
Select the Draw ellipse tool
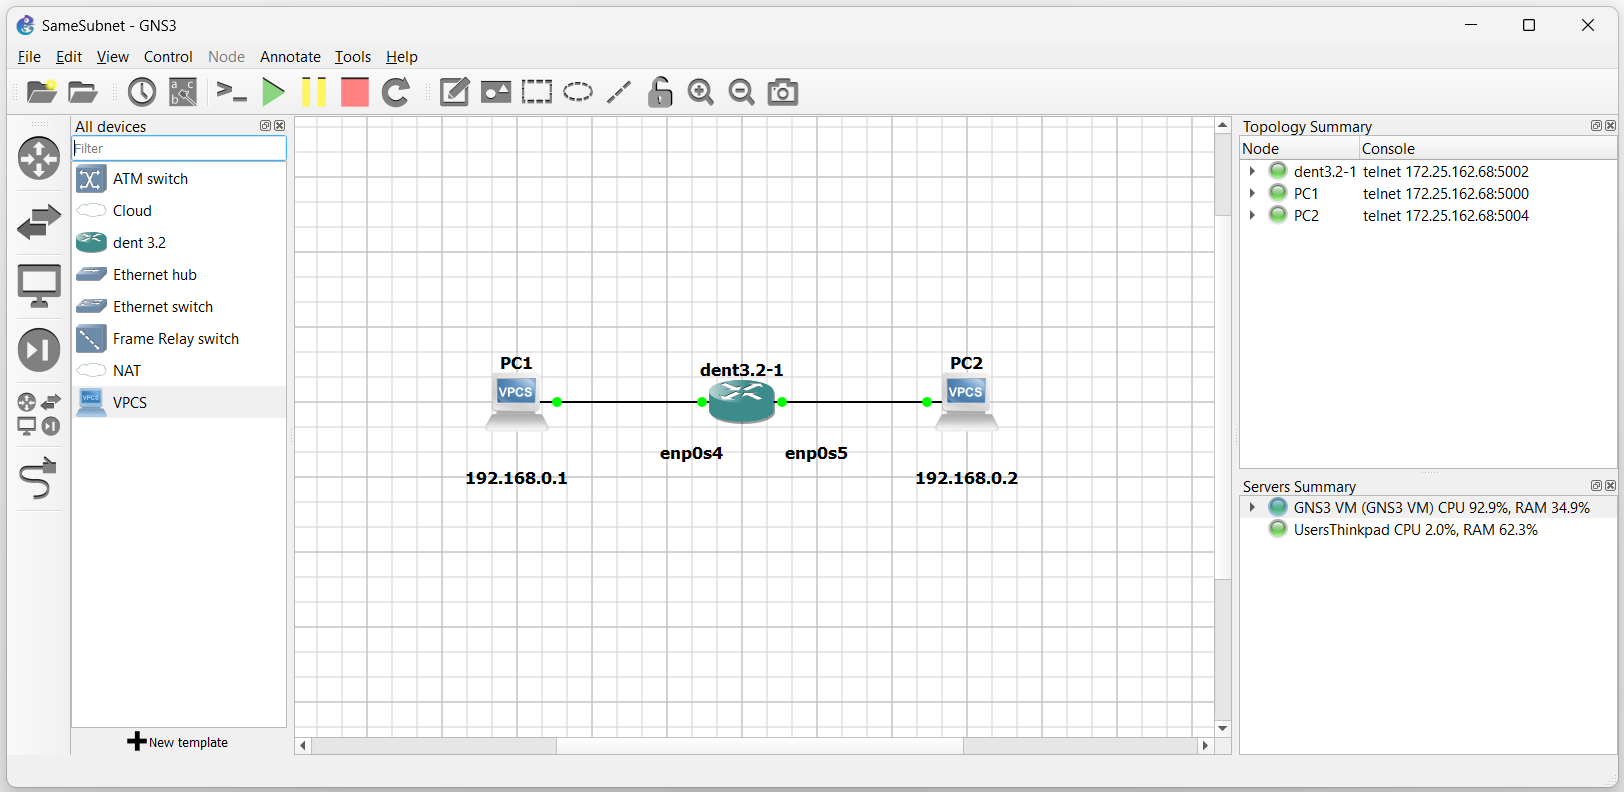[x=578, y=92]
